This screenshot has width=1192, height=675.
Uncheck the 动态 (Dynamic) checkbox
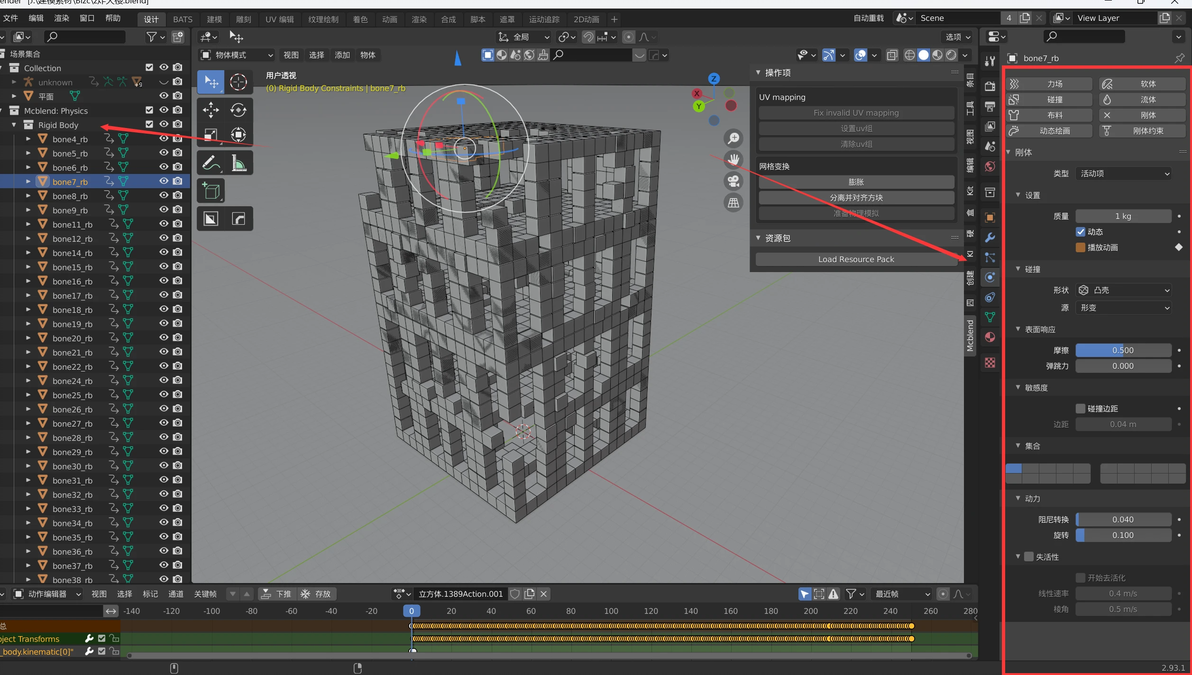pos(1080,232)
